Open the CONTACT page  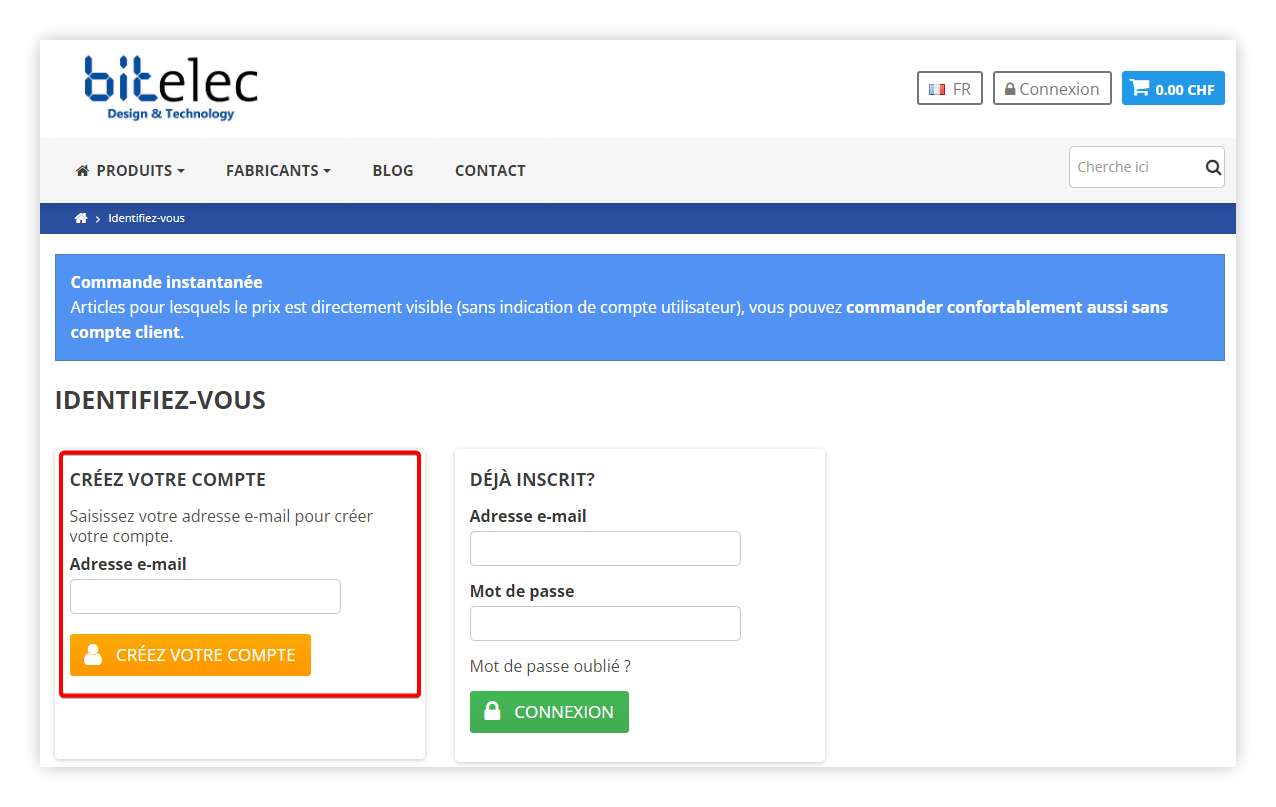pos(490,170)
